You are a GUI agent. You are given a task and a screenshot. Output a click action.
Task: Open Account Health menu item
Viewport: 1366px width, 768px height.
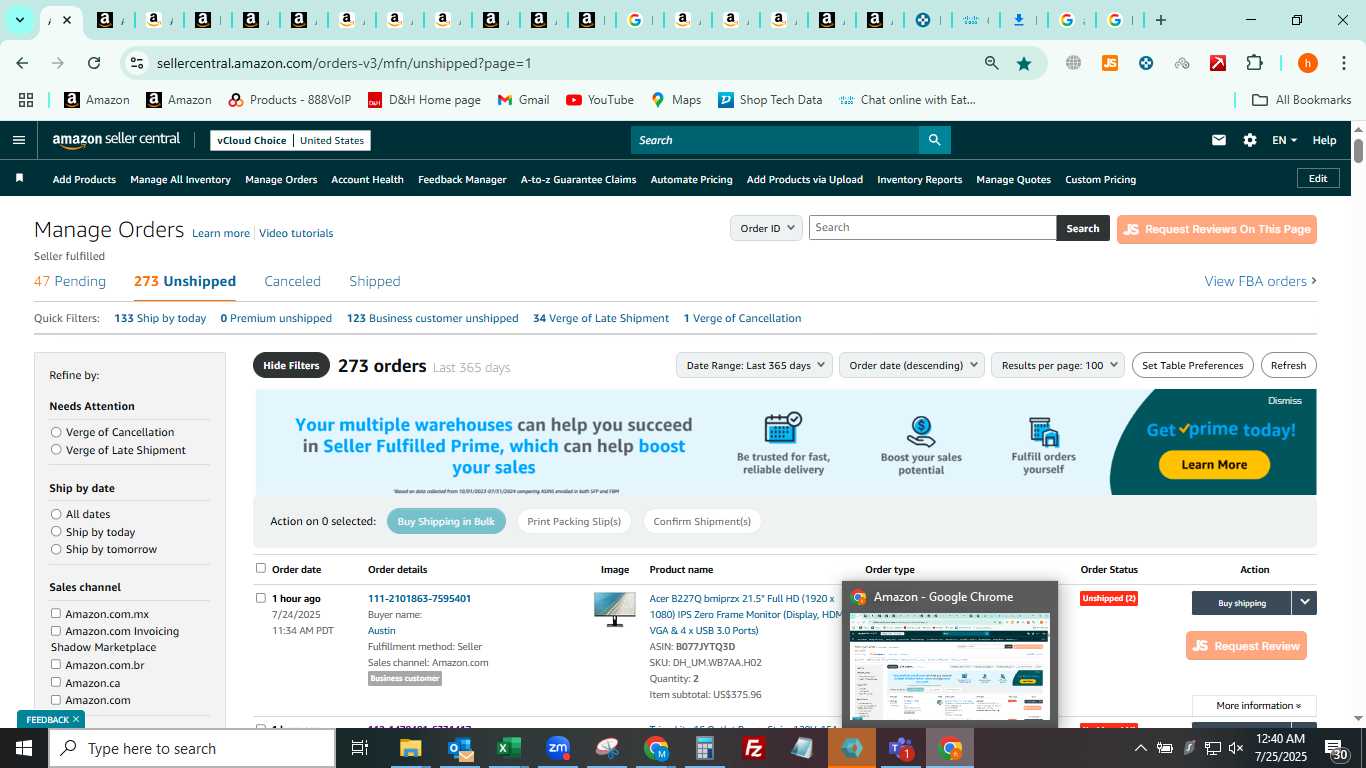367,179
